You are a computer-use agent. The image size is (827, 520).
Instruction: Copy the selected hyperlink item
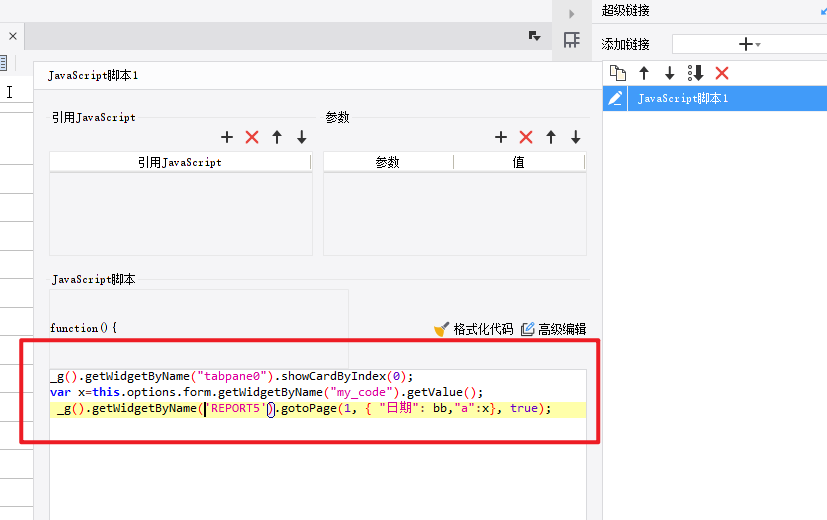coord(618,73)
